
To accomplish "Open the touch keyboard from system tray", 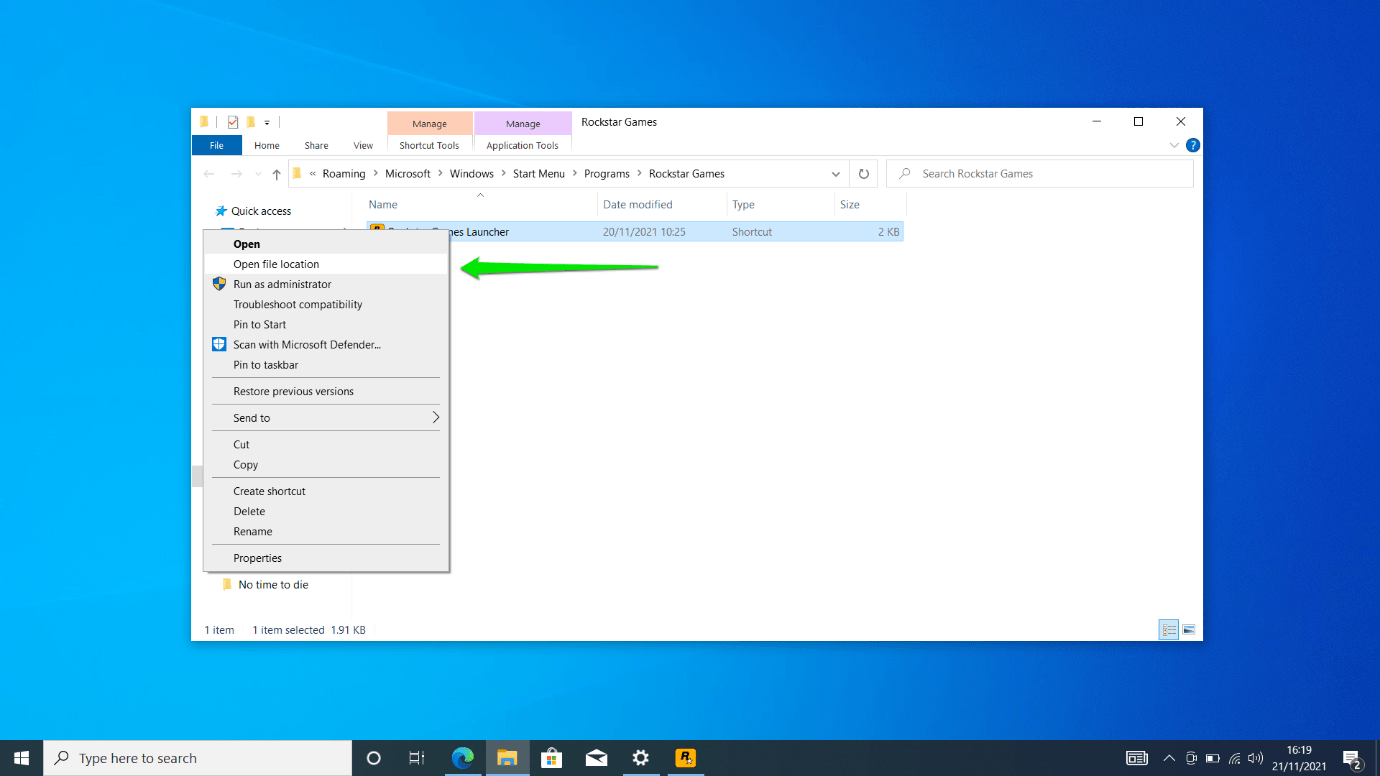I will tap(1136, 757).
